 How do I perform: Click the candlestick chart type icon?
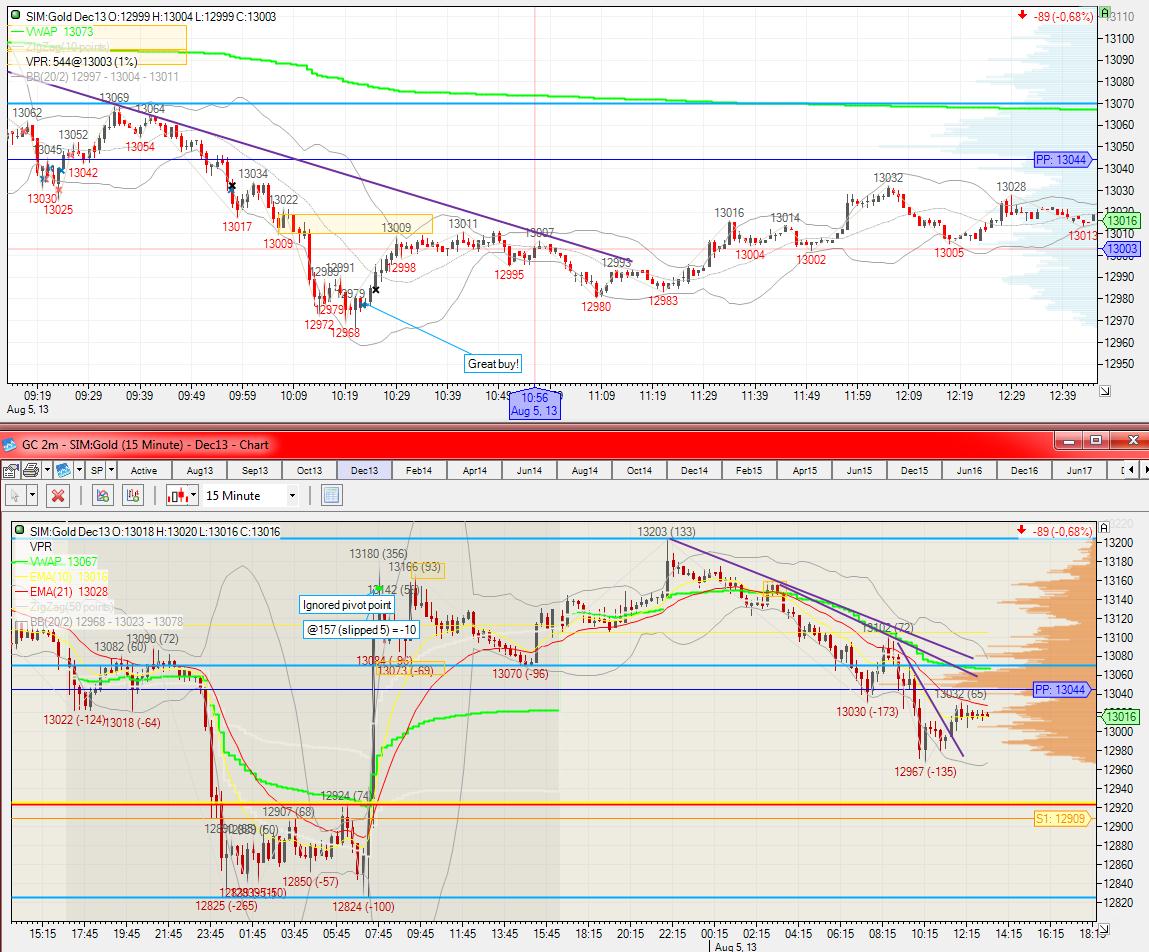pos(177,495)
